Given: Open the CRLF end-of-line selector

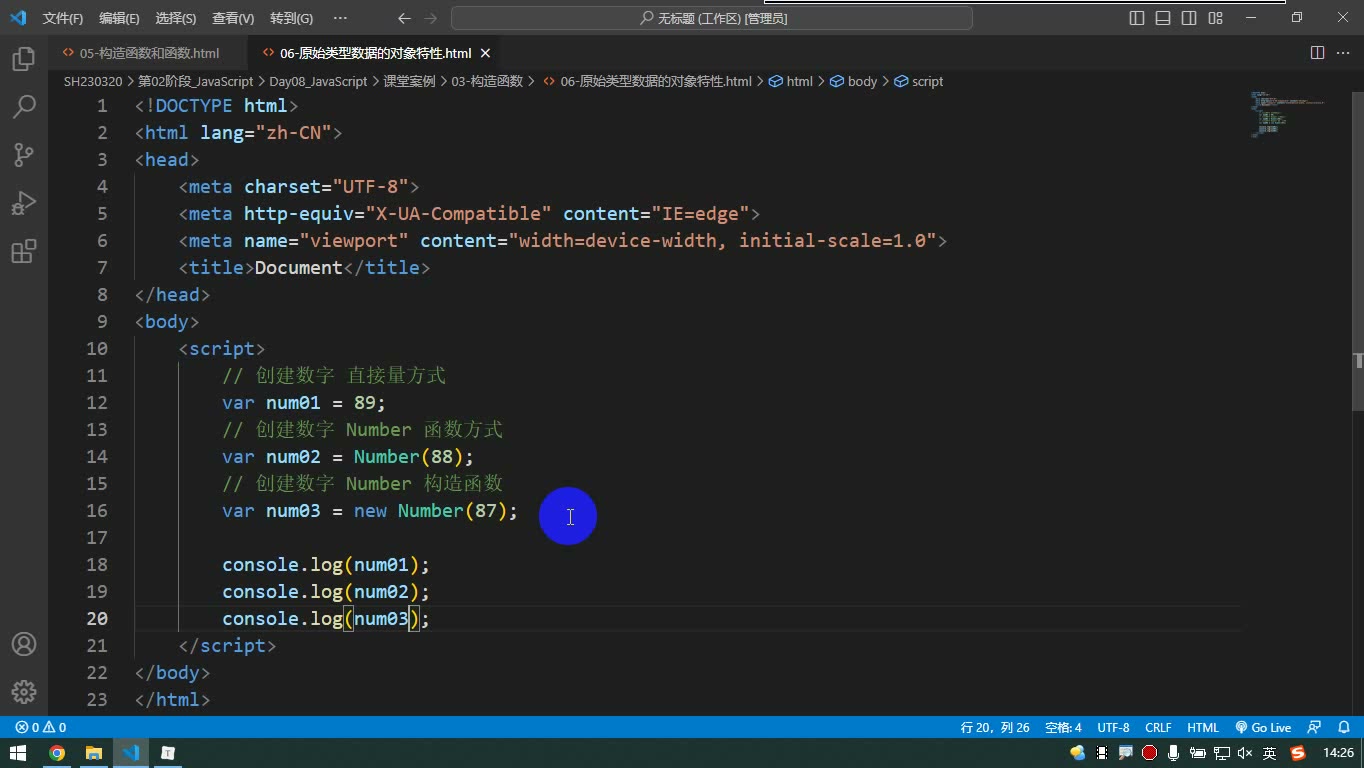Looking at the screenshot, I should (x=1158, y=728).
